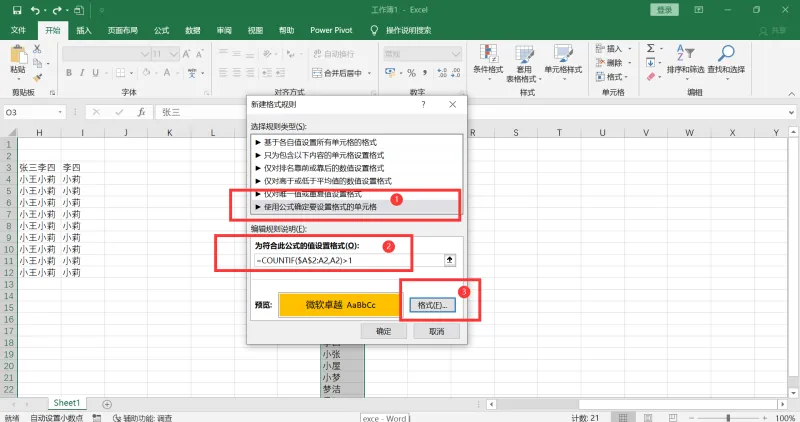Click the collapse dialog range selector icon
This screenshot has width=800, height=422.
tap(449, 260)
